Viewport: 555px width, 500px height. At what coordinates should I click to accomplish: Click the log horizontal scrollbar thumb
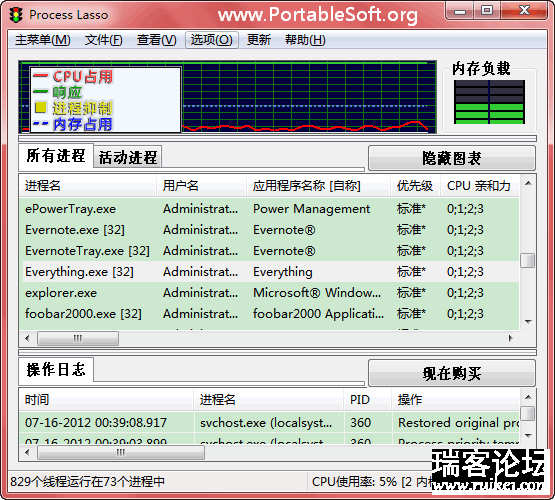pos(121,452)
